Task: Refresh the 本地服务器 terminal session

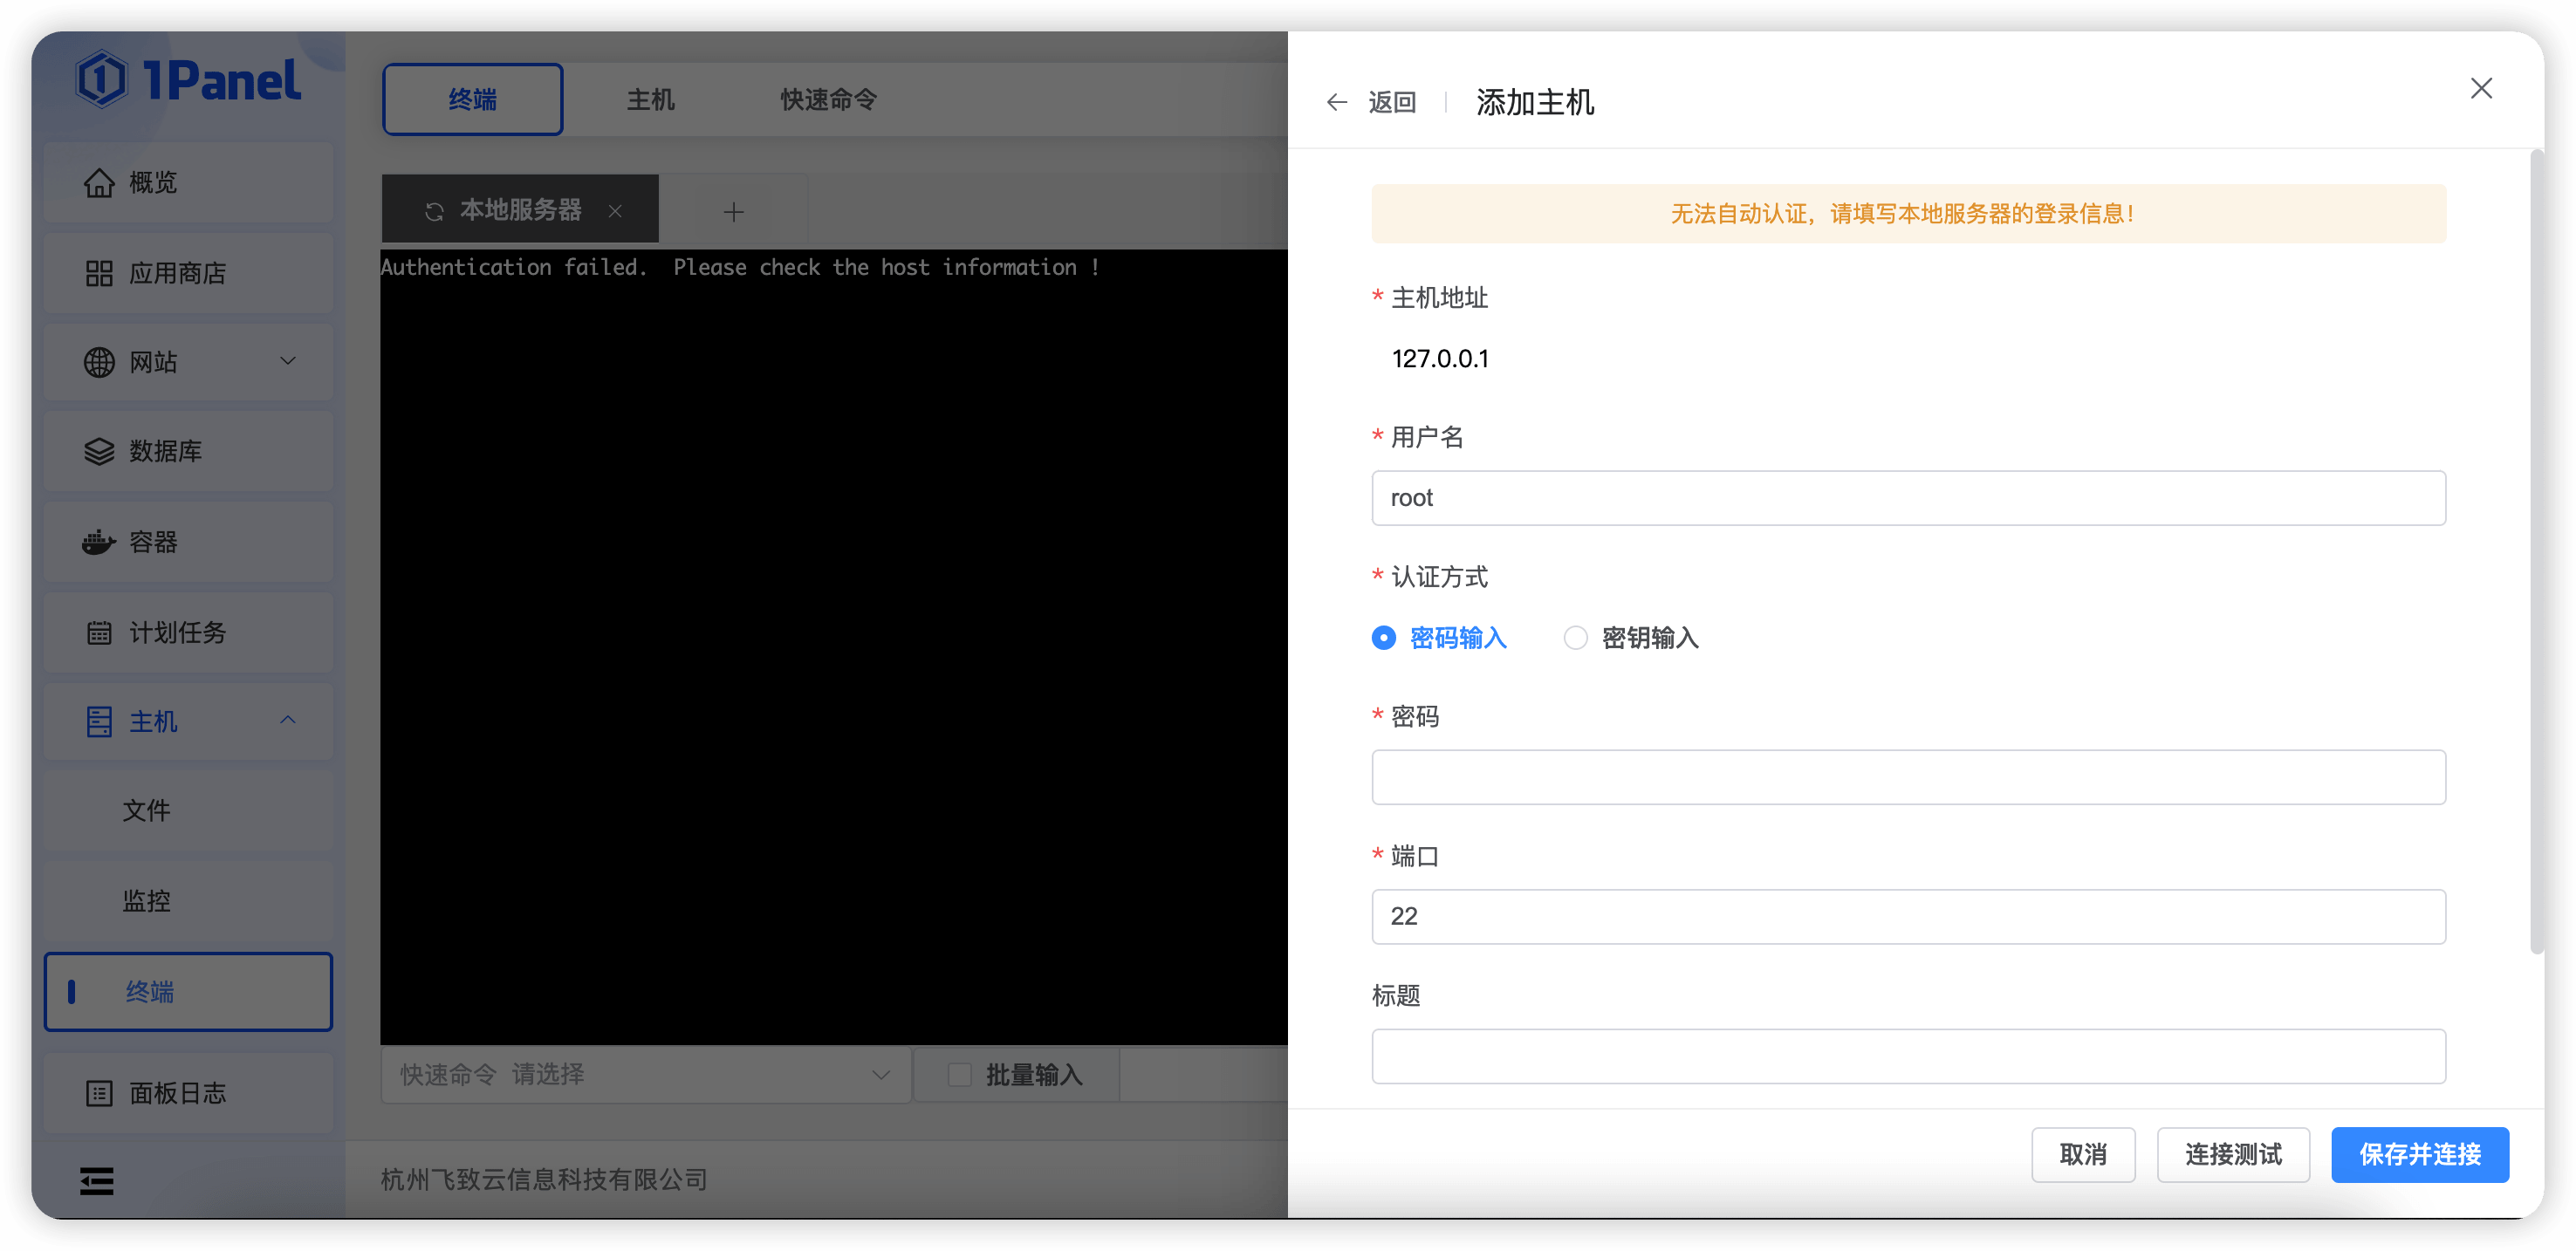Action: [434, 211]
